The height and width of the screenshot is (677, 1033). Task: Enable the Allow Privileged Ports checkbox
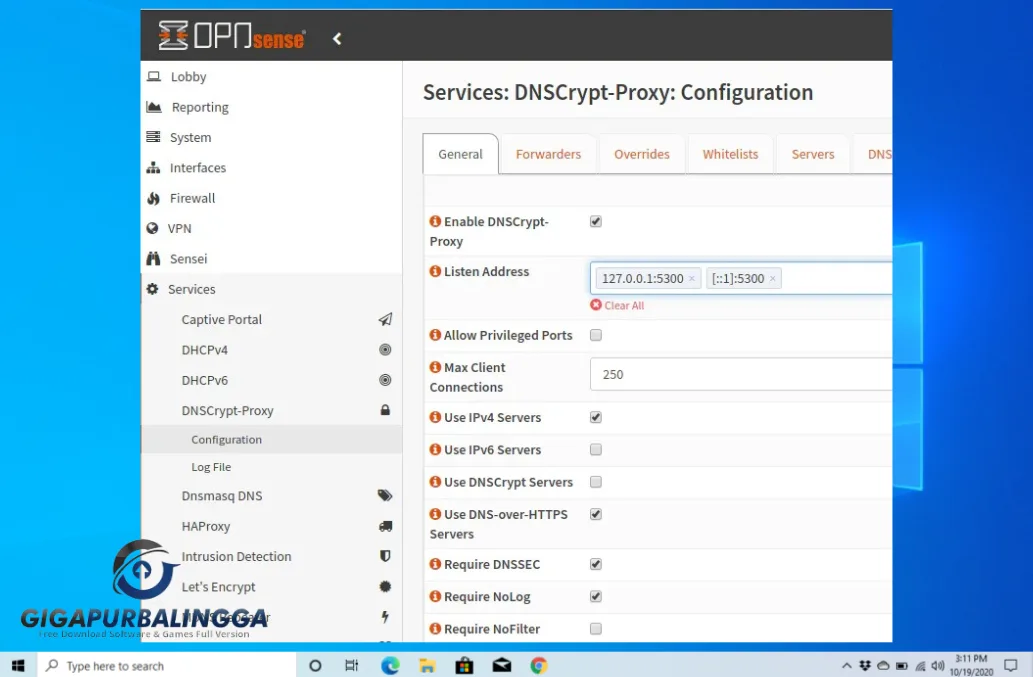coord(596,335)
